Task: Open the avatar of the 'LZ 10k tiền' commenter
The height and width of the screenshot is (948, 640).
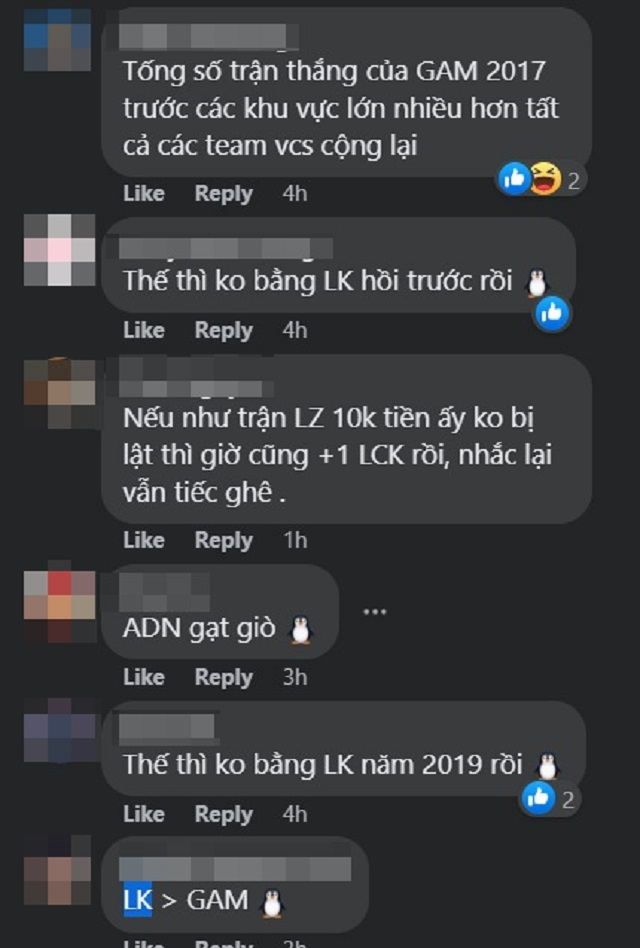Action: [59, 393]
